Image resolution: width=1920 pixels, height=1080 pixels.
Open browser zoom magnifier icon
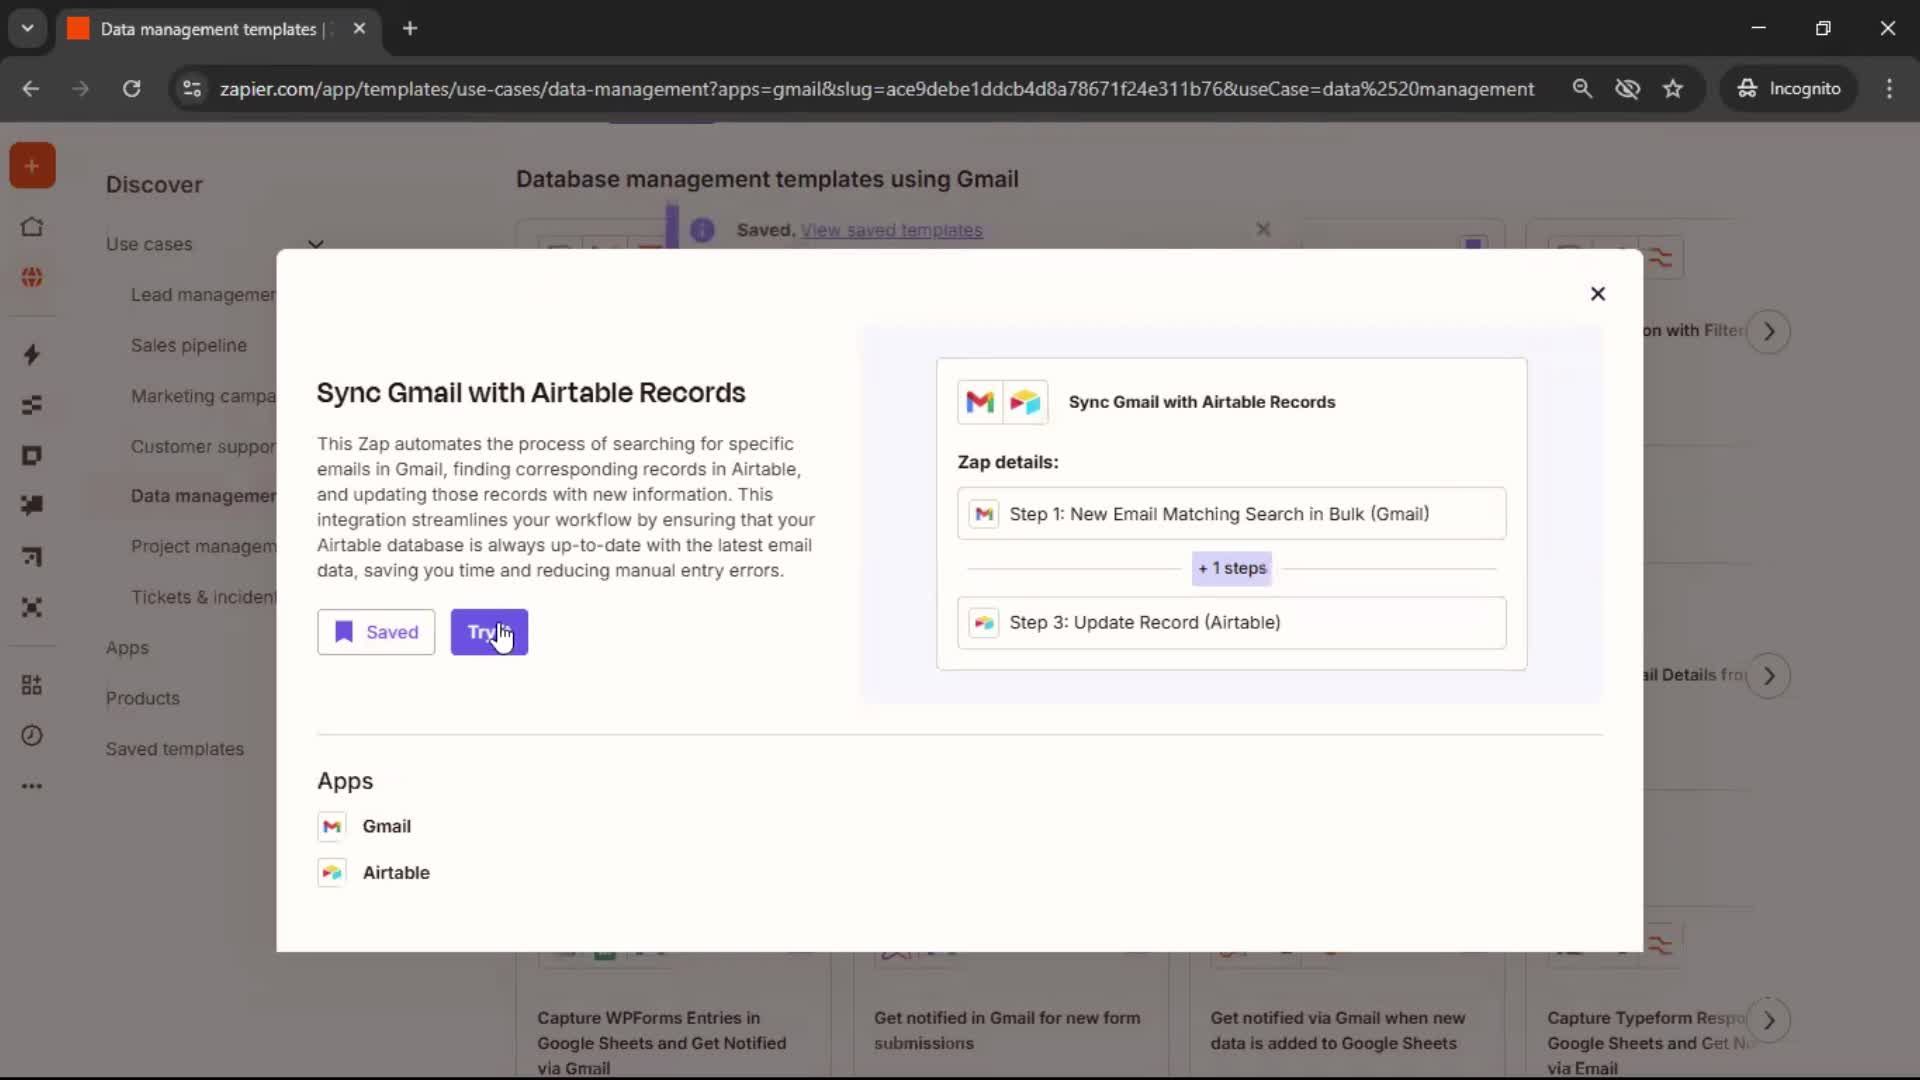(x=1582, y=89)
